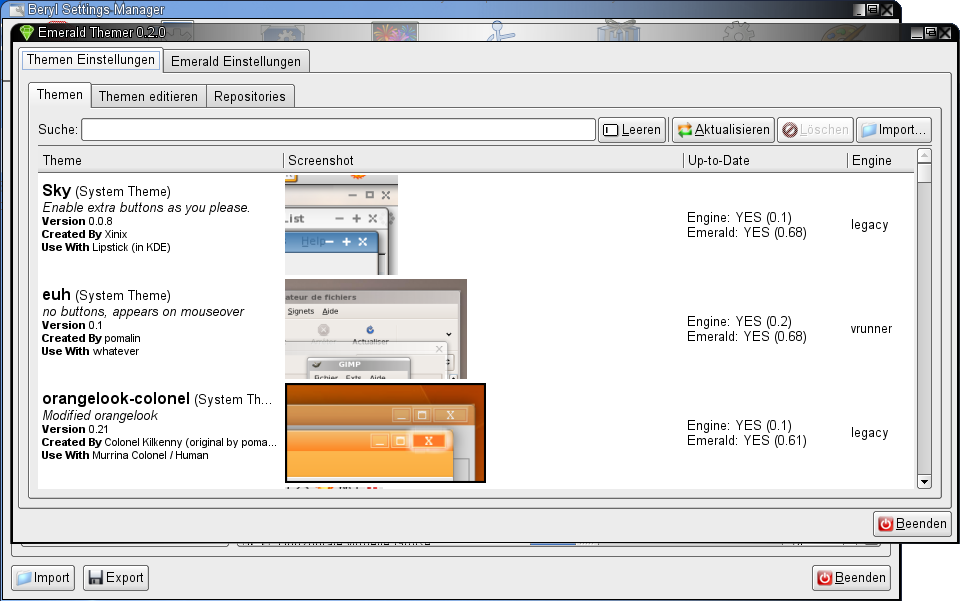Select the Themen sub-tab
Screen dimensions: 960x601
[x=59, y=95]
